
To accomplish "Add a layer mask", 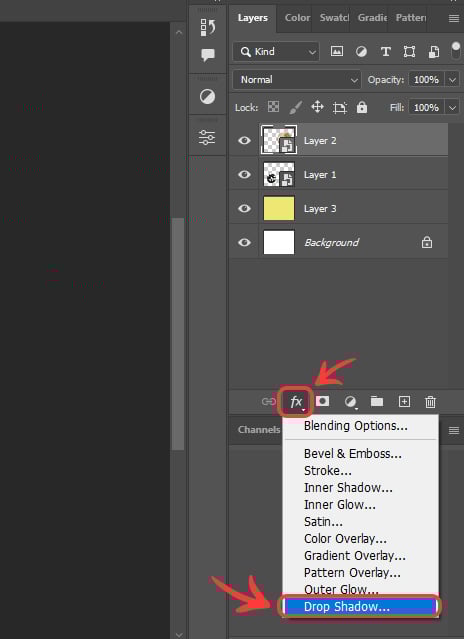I will pyautogui.click(x=323, y=401).
